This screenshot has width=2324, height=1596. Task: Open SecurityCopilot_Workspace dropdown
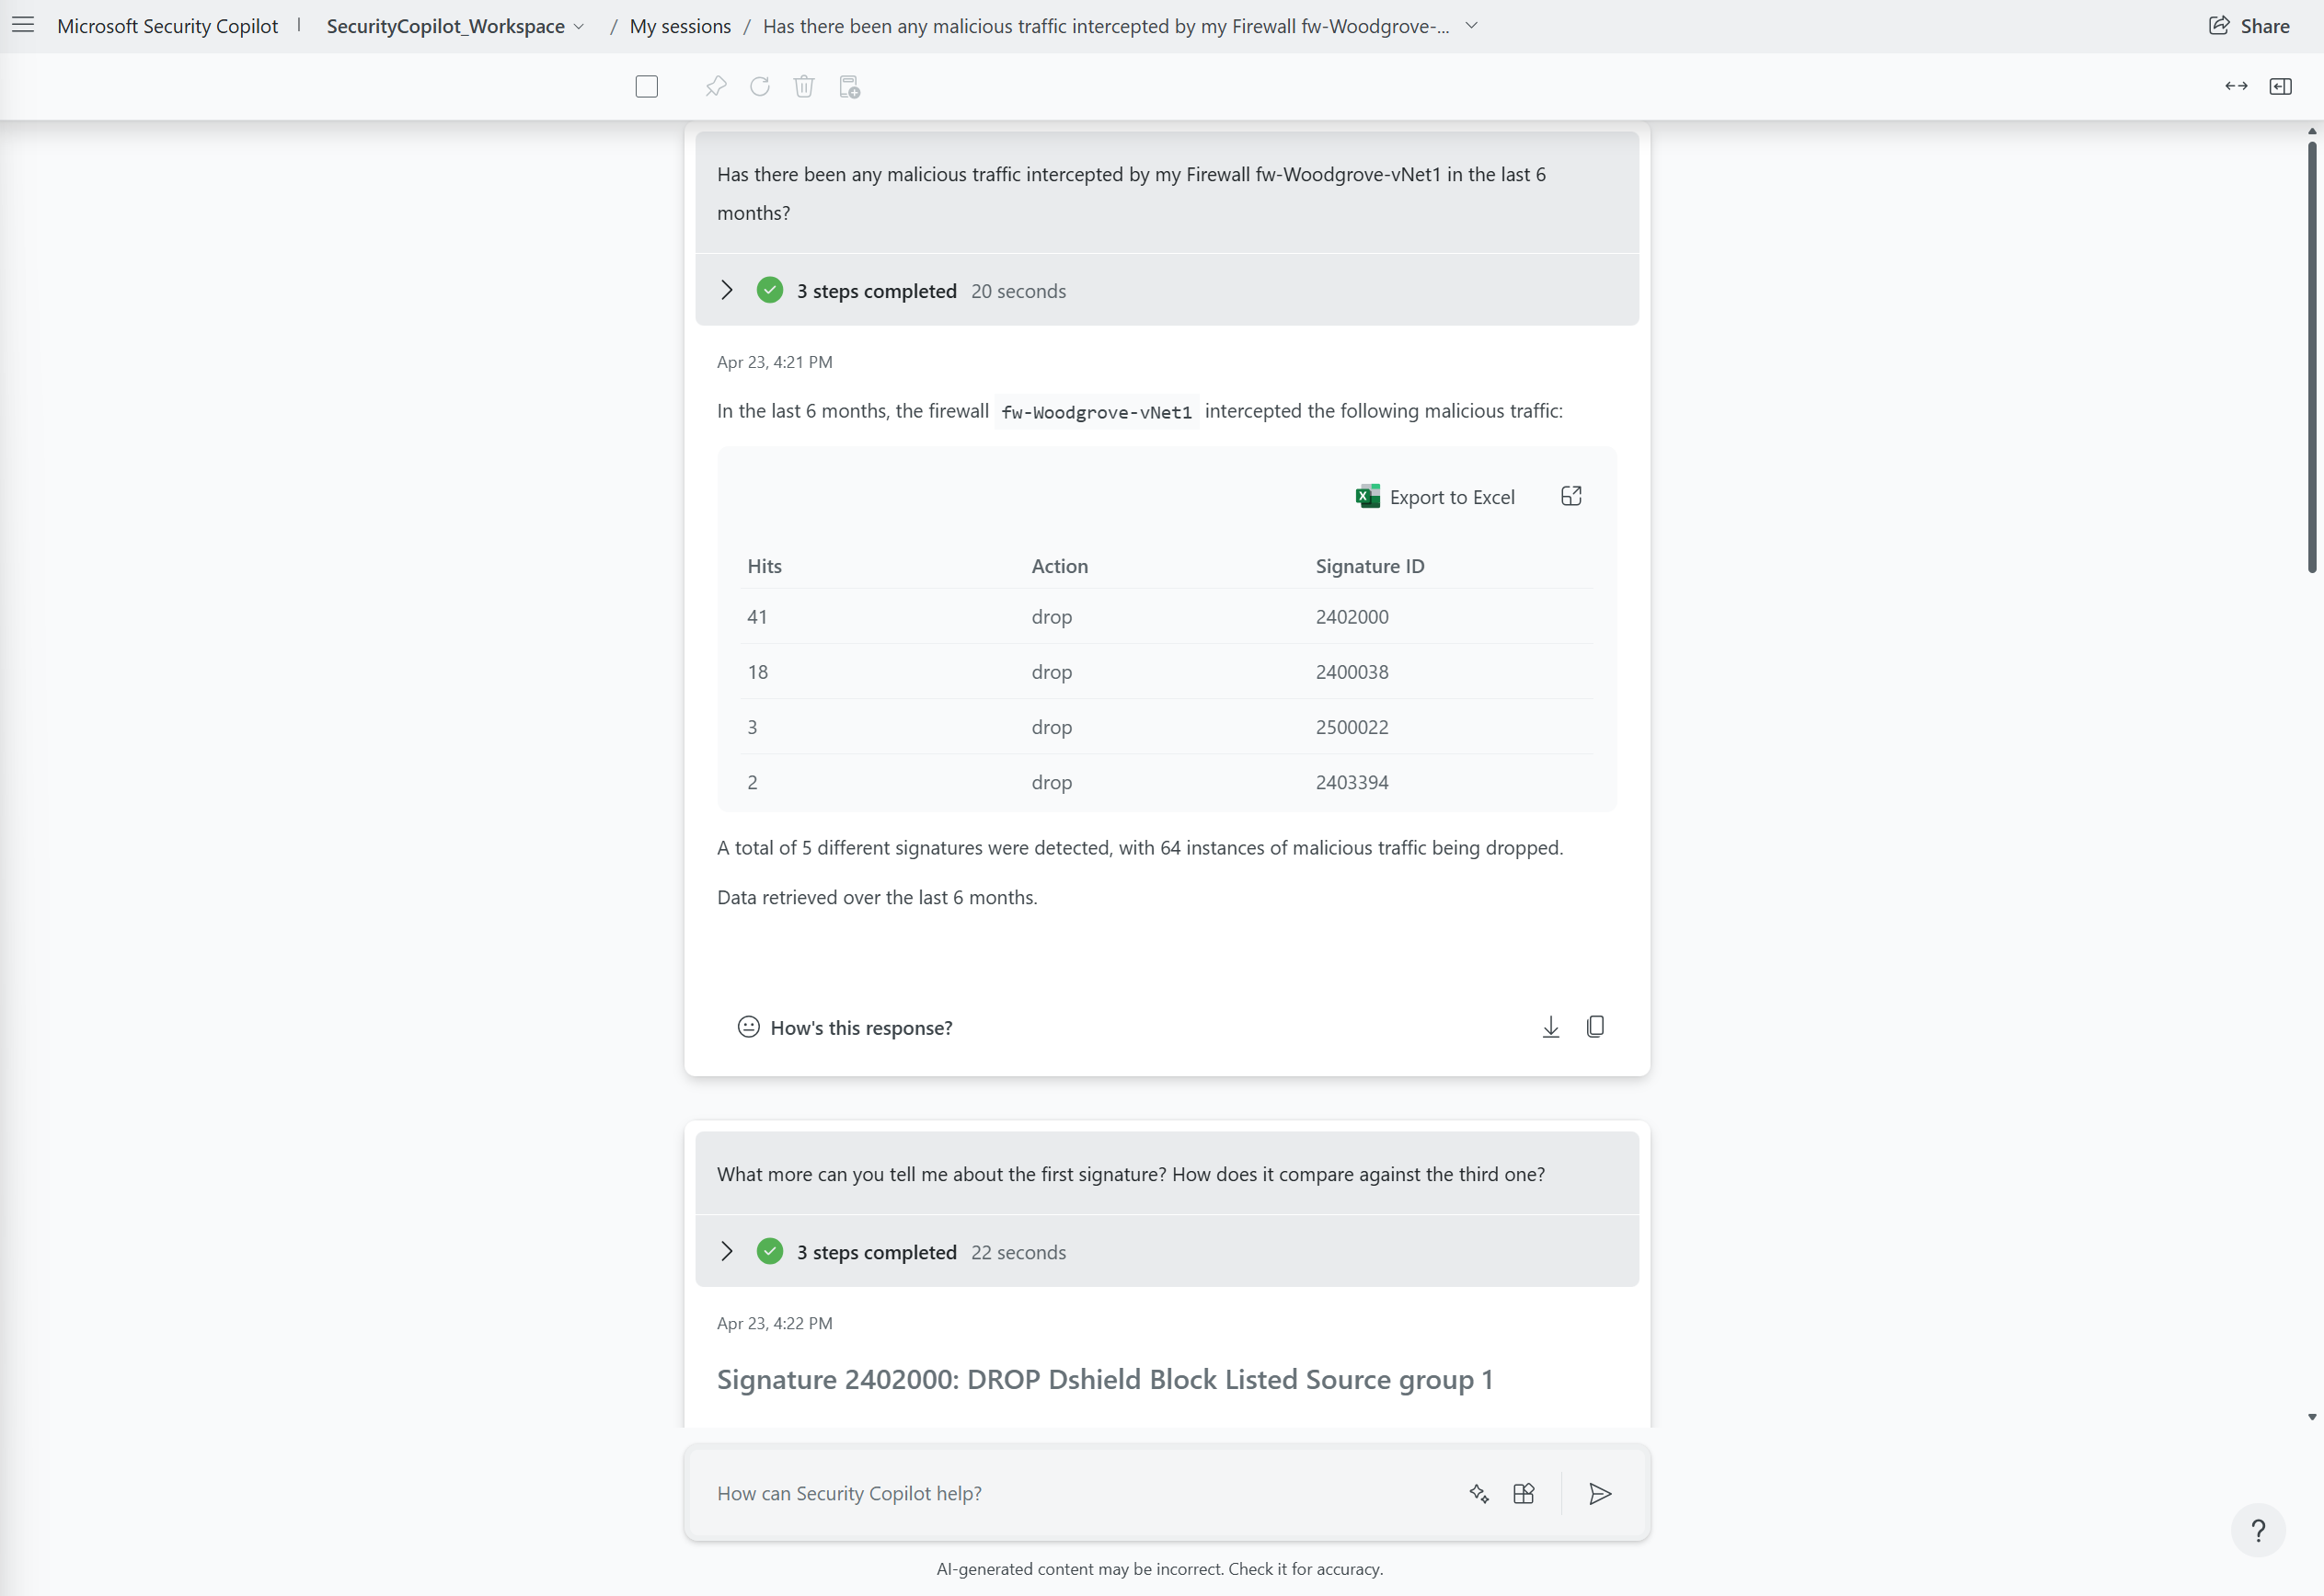(455, 26)
